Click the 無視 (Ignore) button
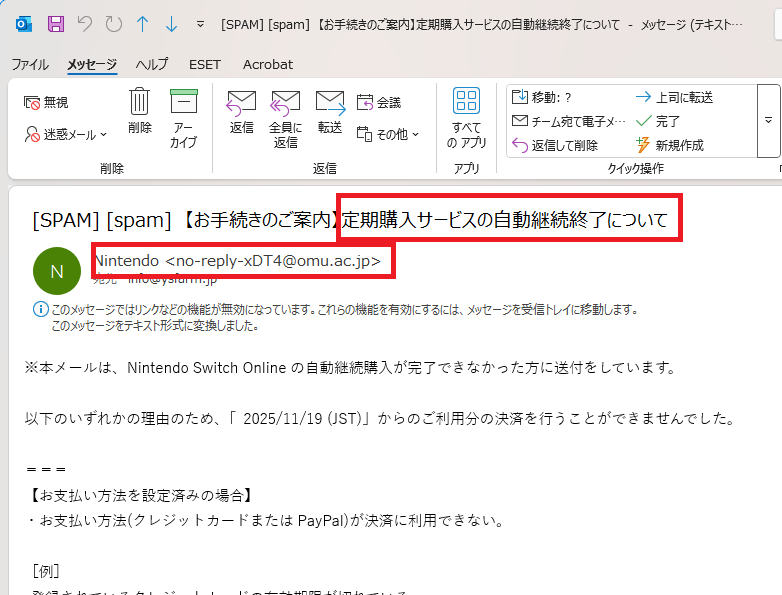 47,102
